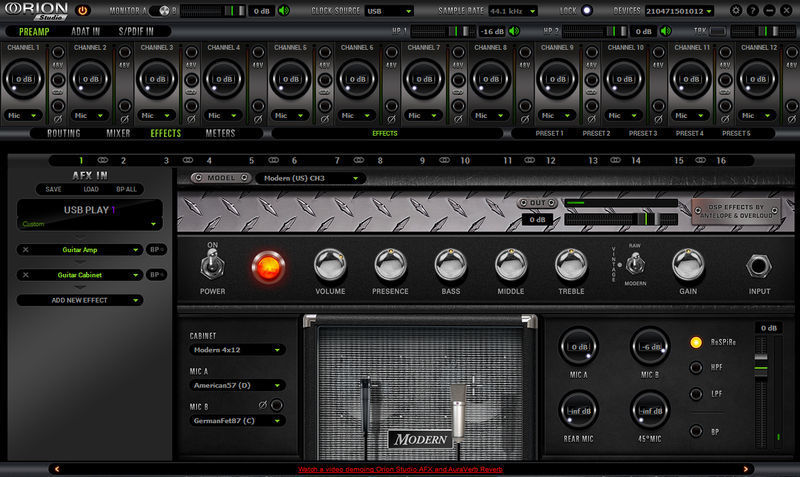The width and height of the screenshot is (800, 477).
Task: Toggle the ReSPiRe button
Action: [x=695, y=342]
